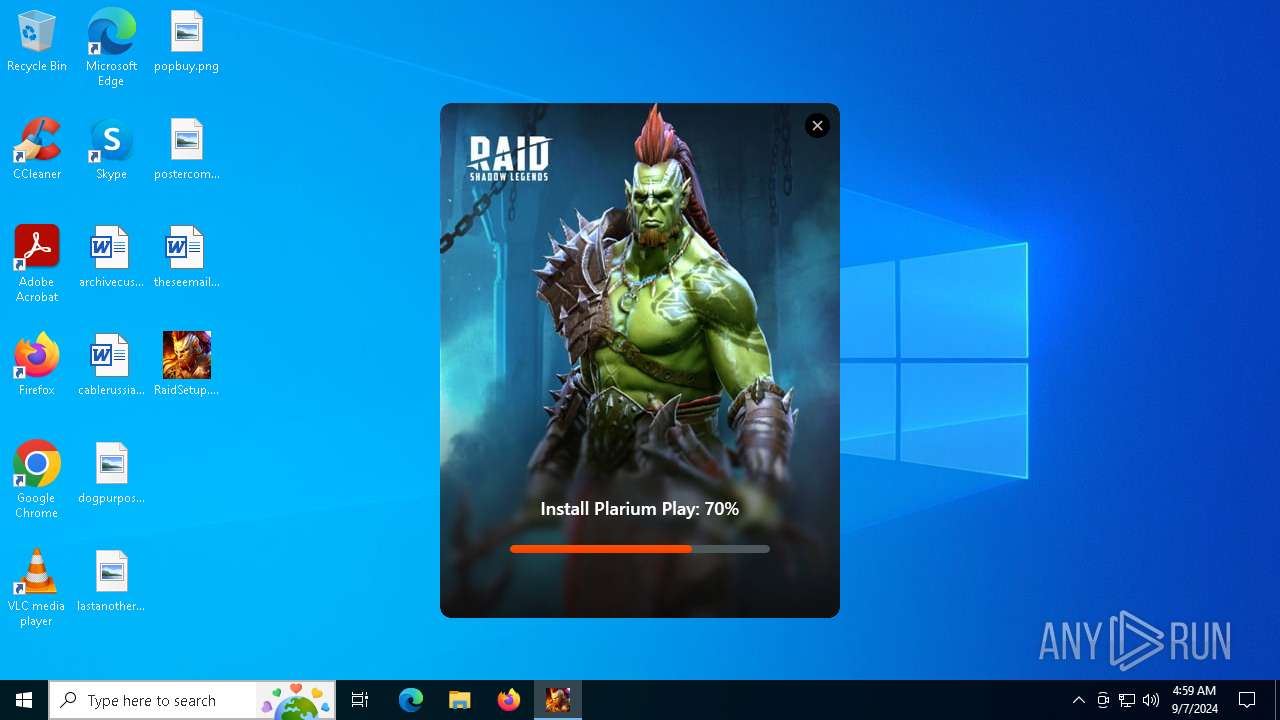Select the popbuy.png file icon
This screenshot has width=1280, height=720.
click(186, 42)
